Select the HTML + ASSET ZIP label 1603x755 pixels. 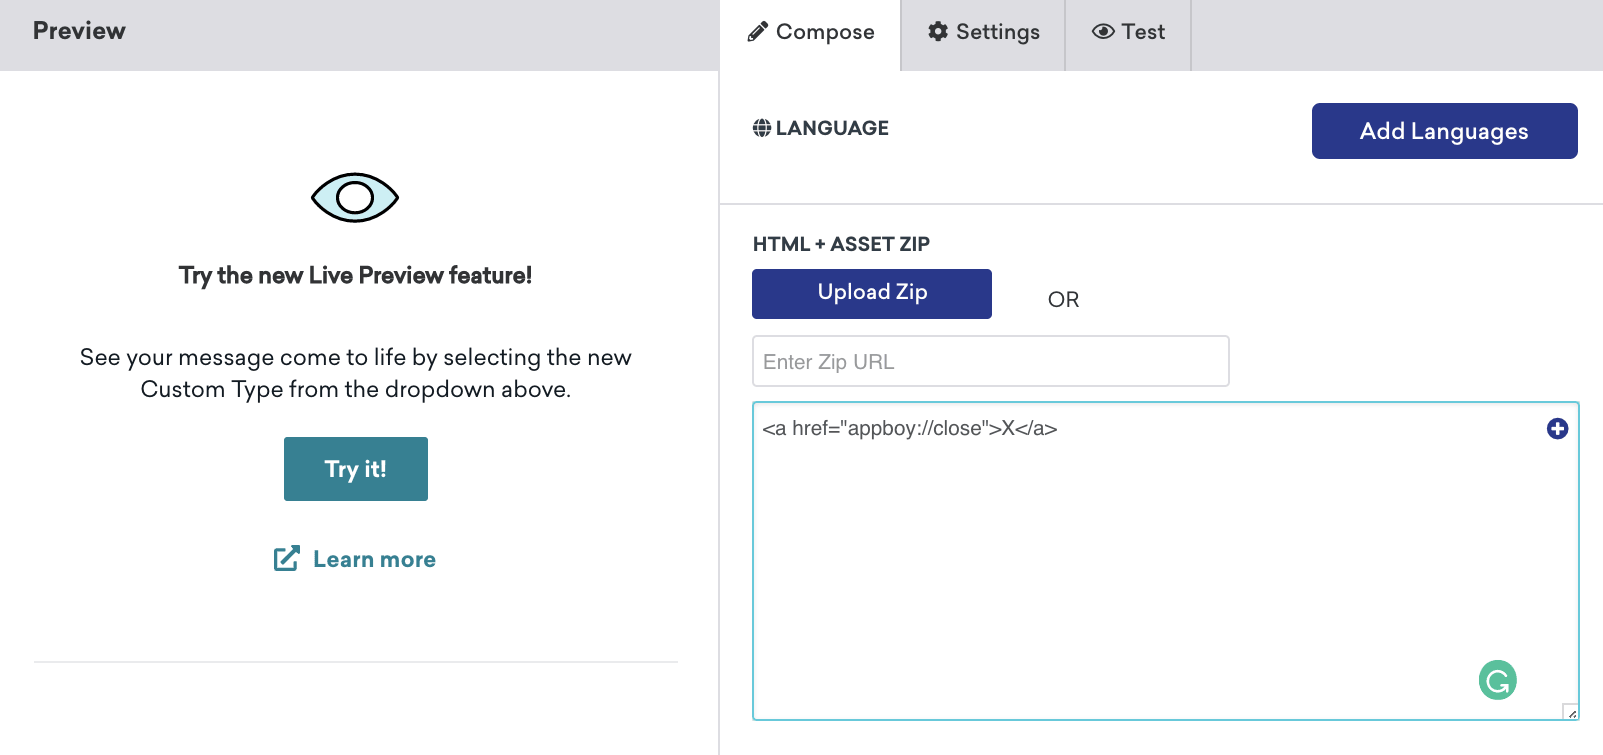(x=841, y=244)
